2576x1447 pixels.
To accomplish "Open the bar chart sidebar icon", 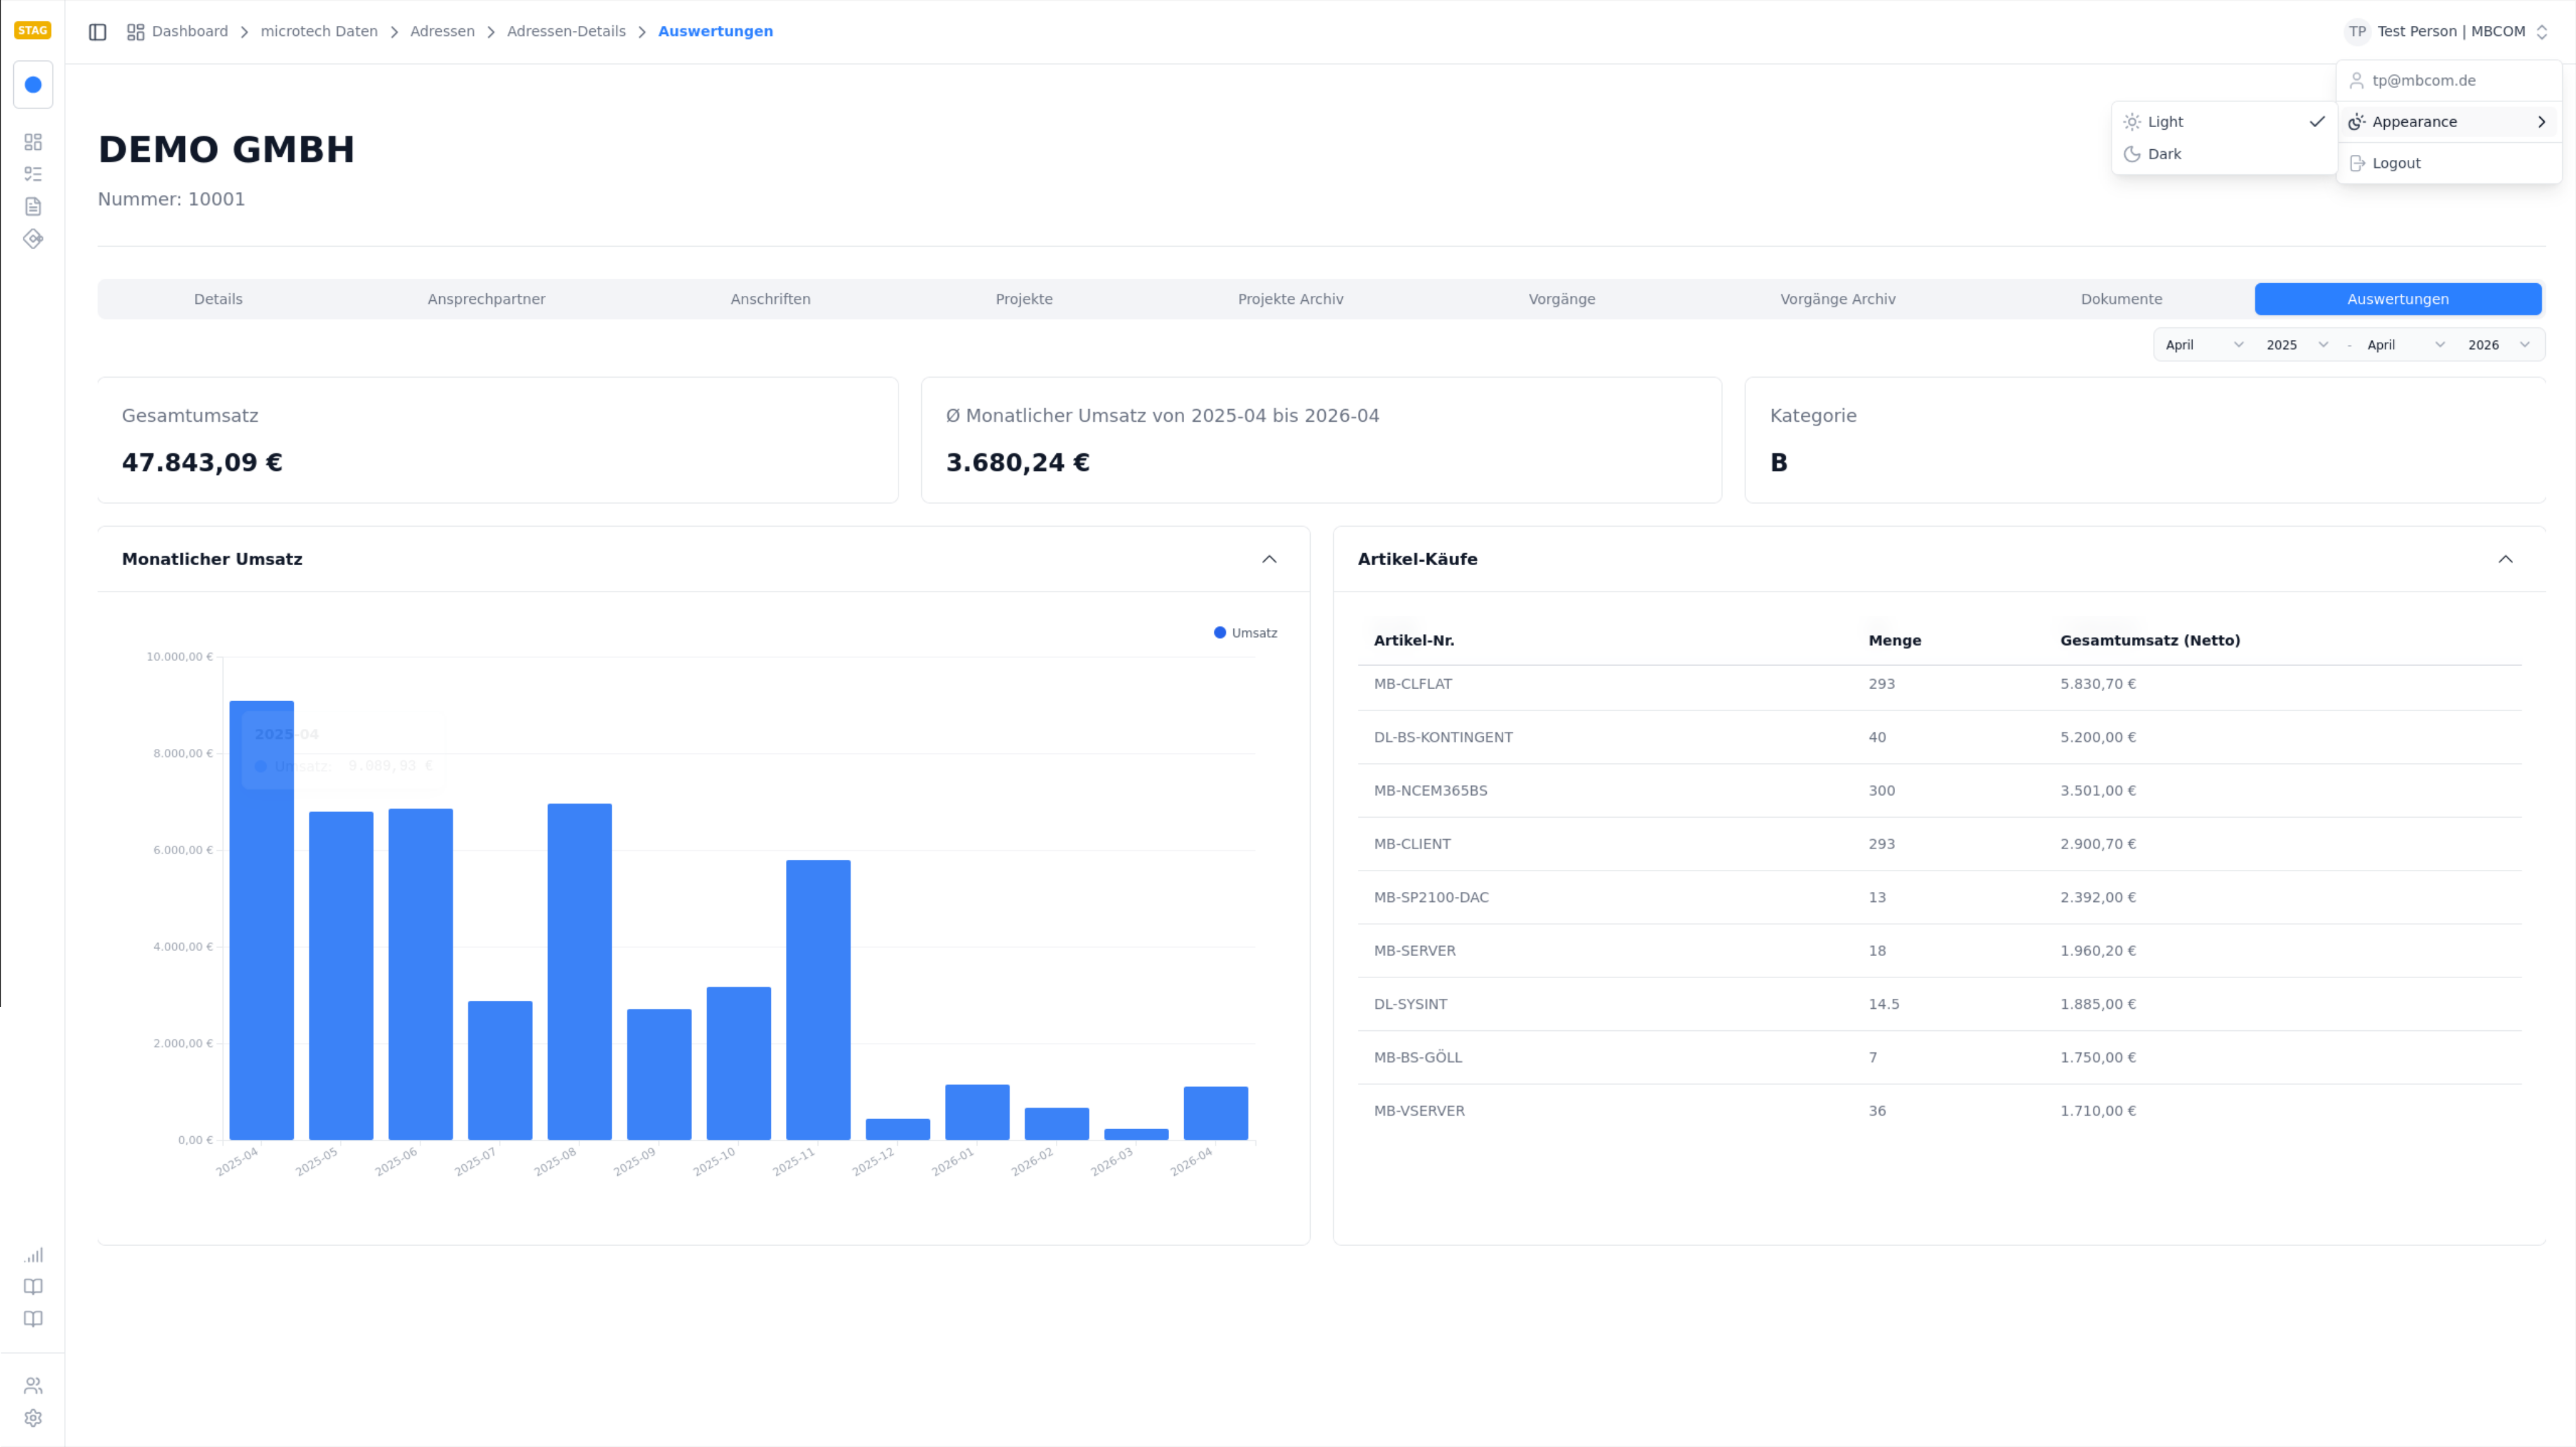I will pyautogui.click(x=33, y=1255).
